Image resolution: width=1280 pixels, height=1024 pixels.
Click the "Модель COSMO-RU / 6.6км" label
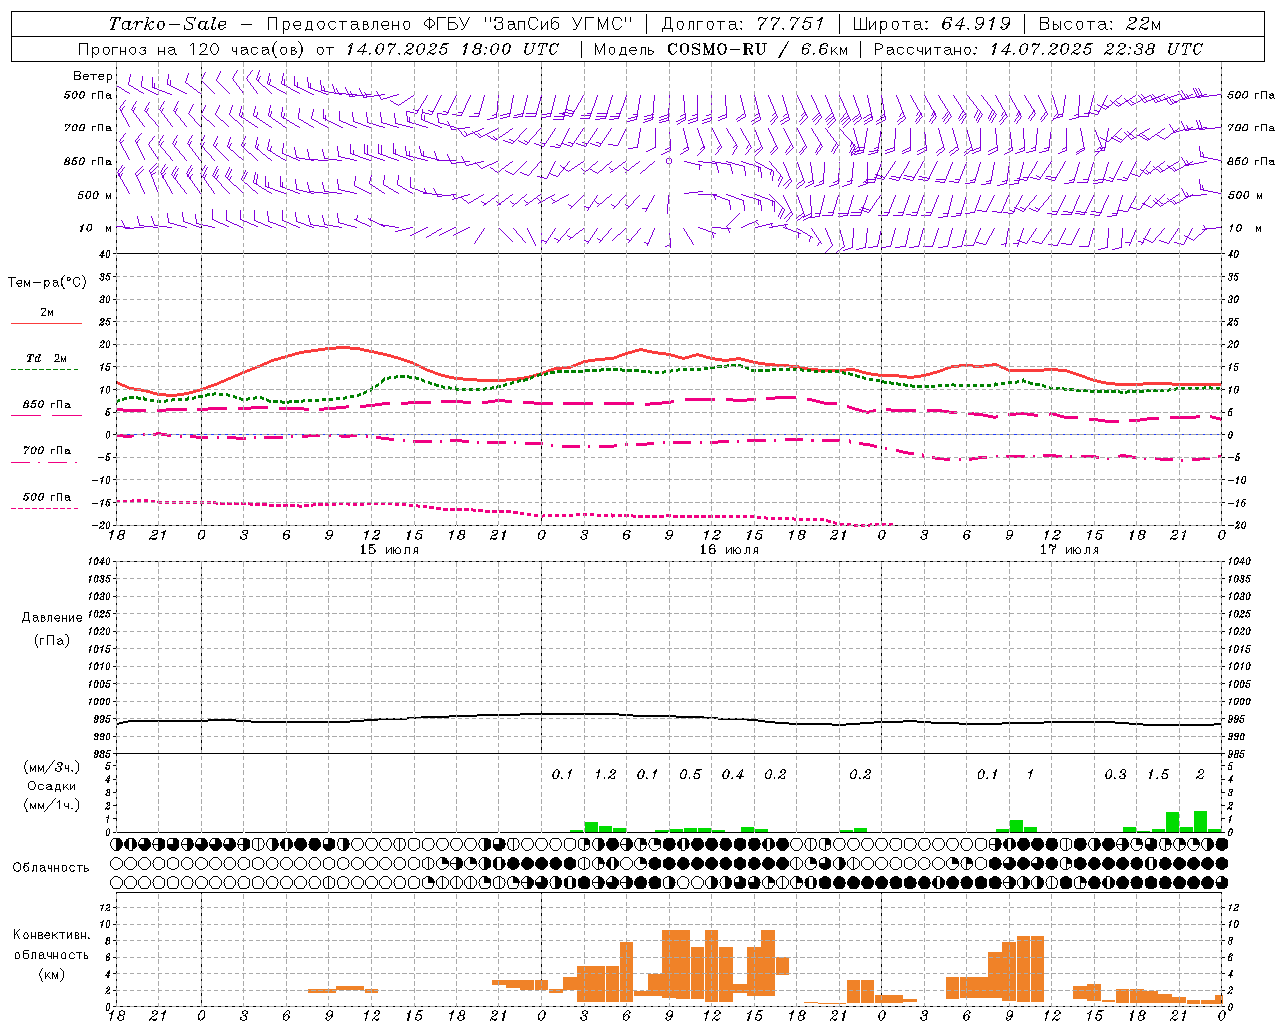pyautogui.click(x=720, y=49)
